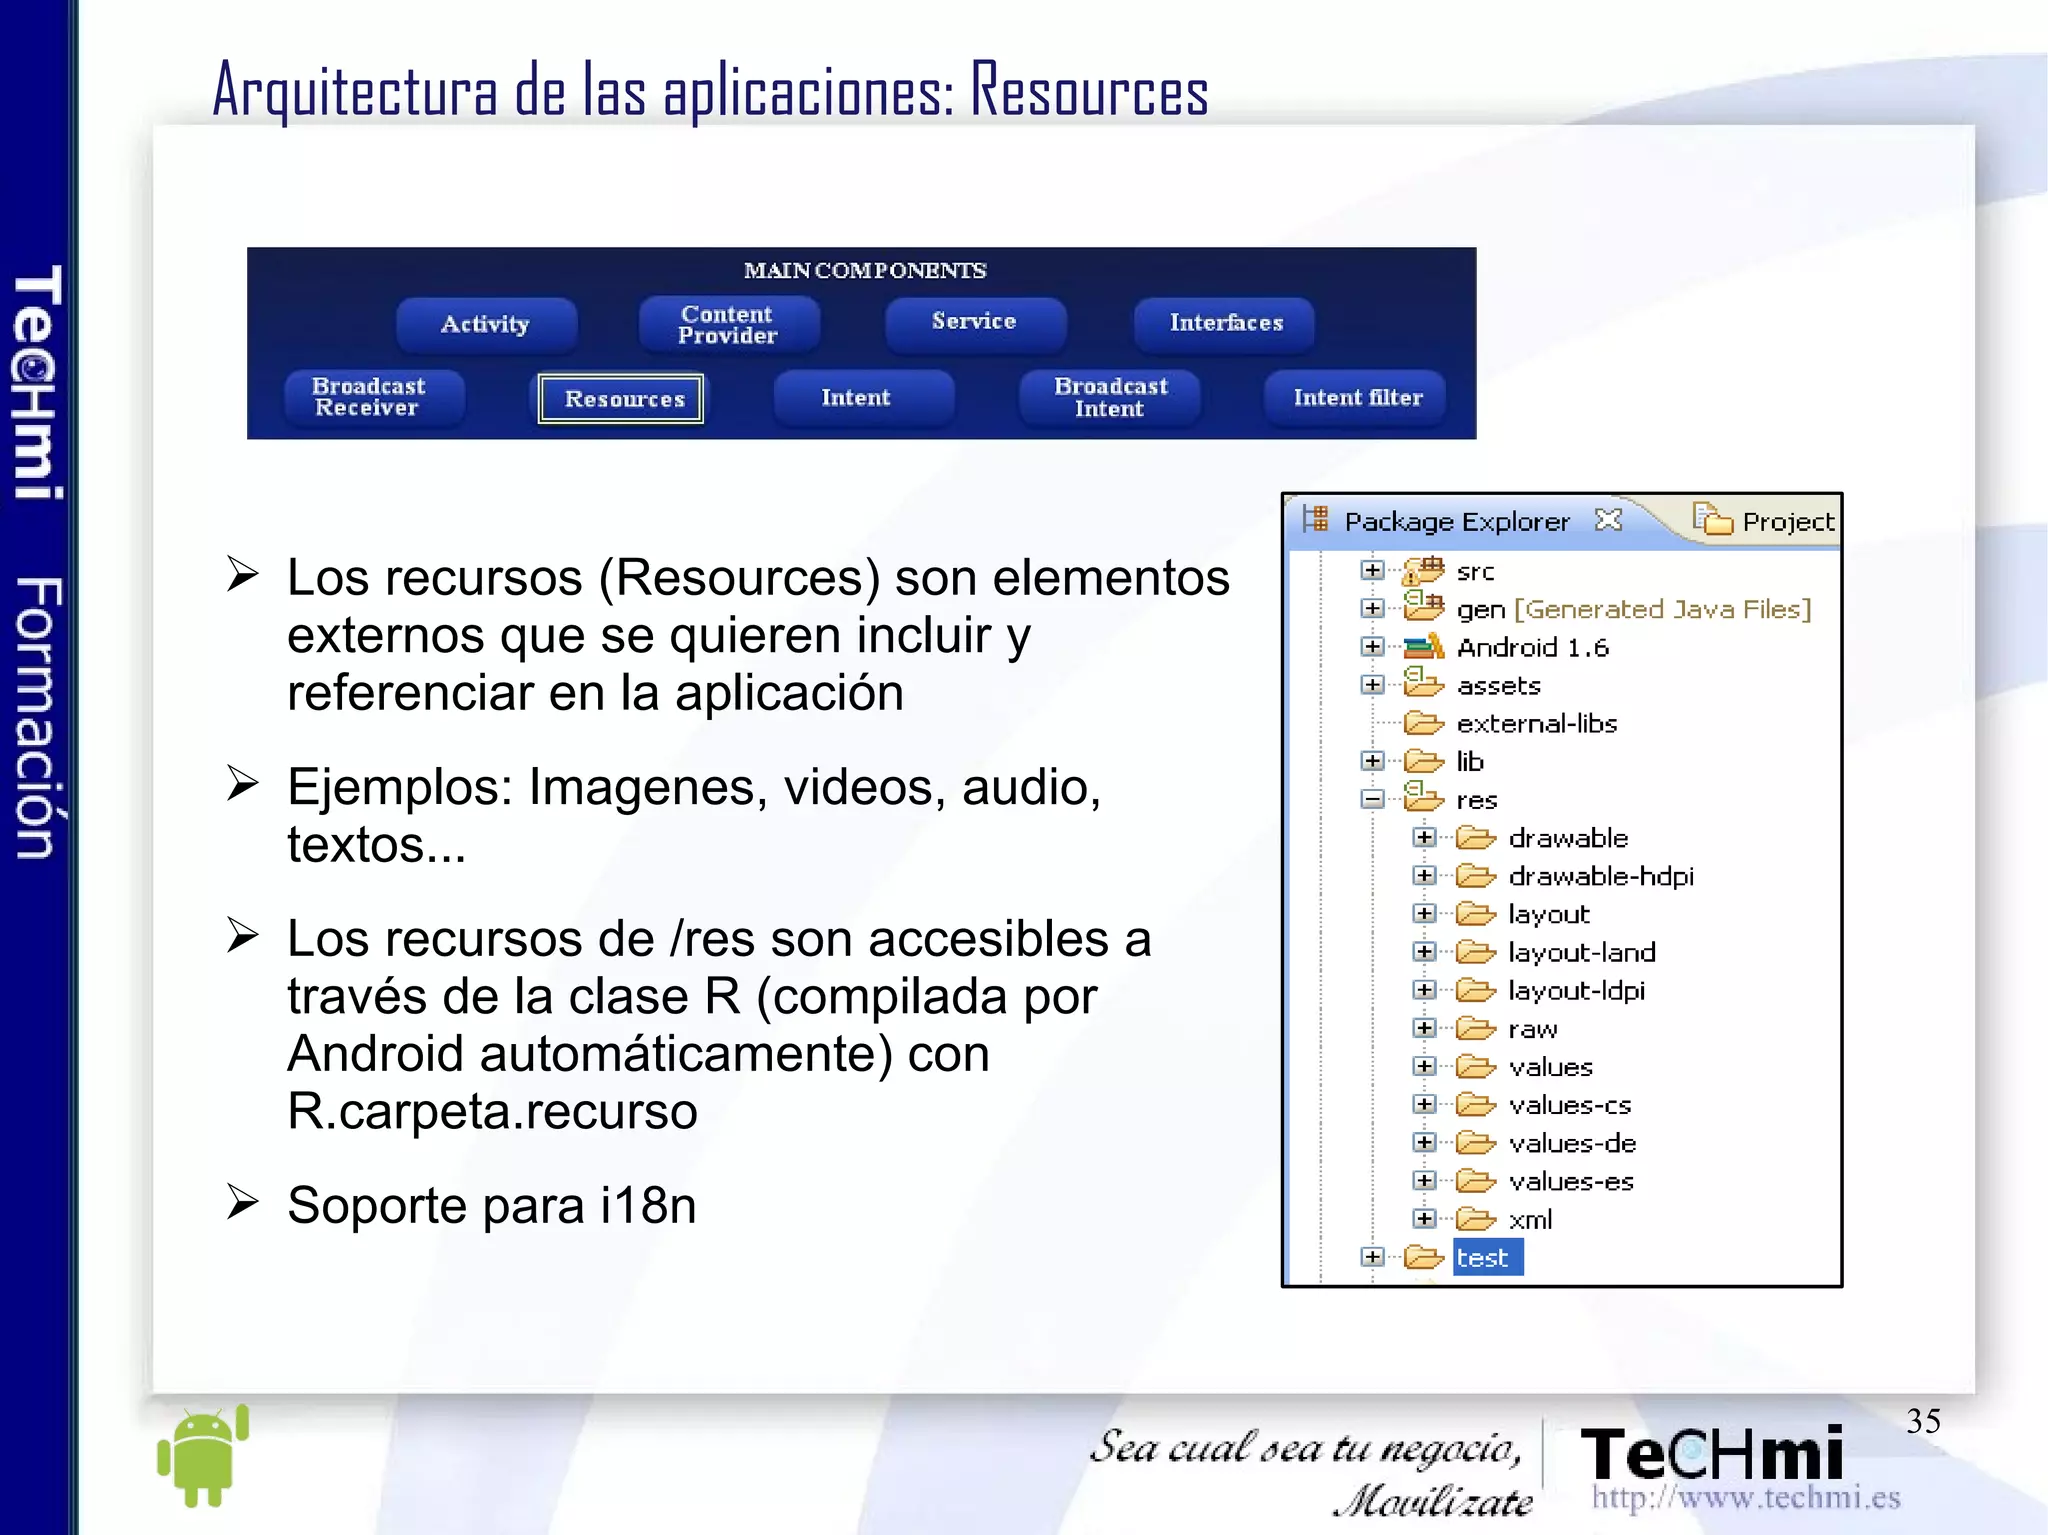Click the assets folder icon
The image size is (2048, 1535).
pos(1424,684)
